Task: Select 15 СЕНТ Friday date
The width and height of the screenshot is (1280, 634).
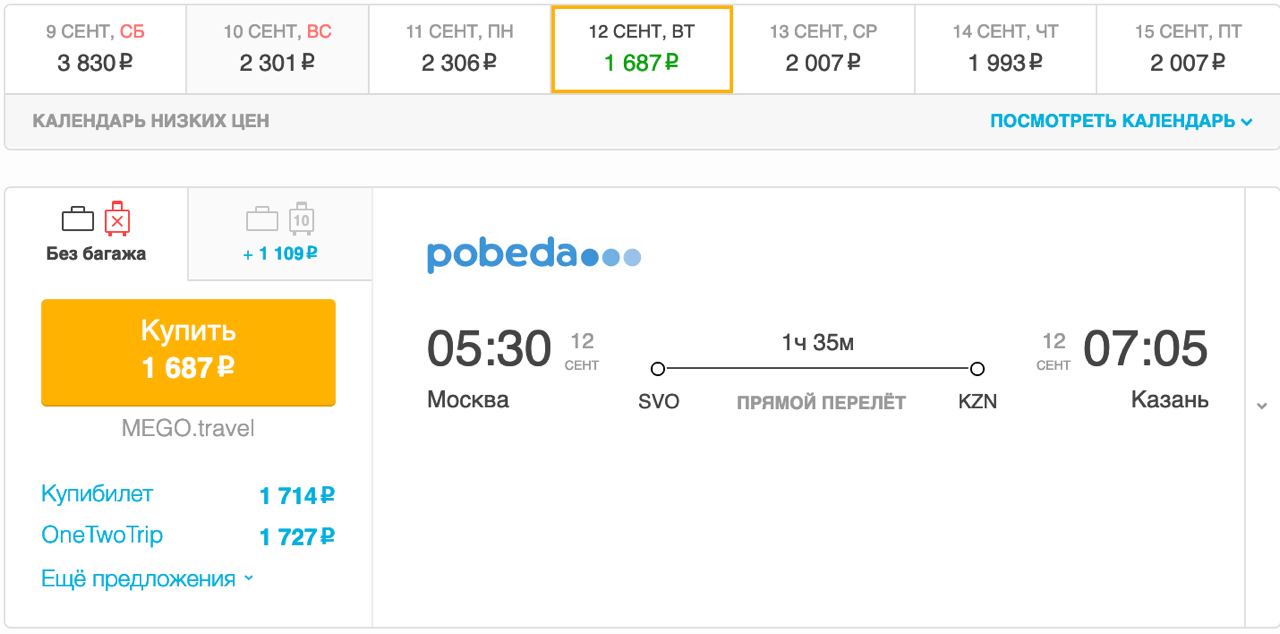Action: pyautogui.click(x=1188, y=49)
